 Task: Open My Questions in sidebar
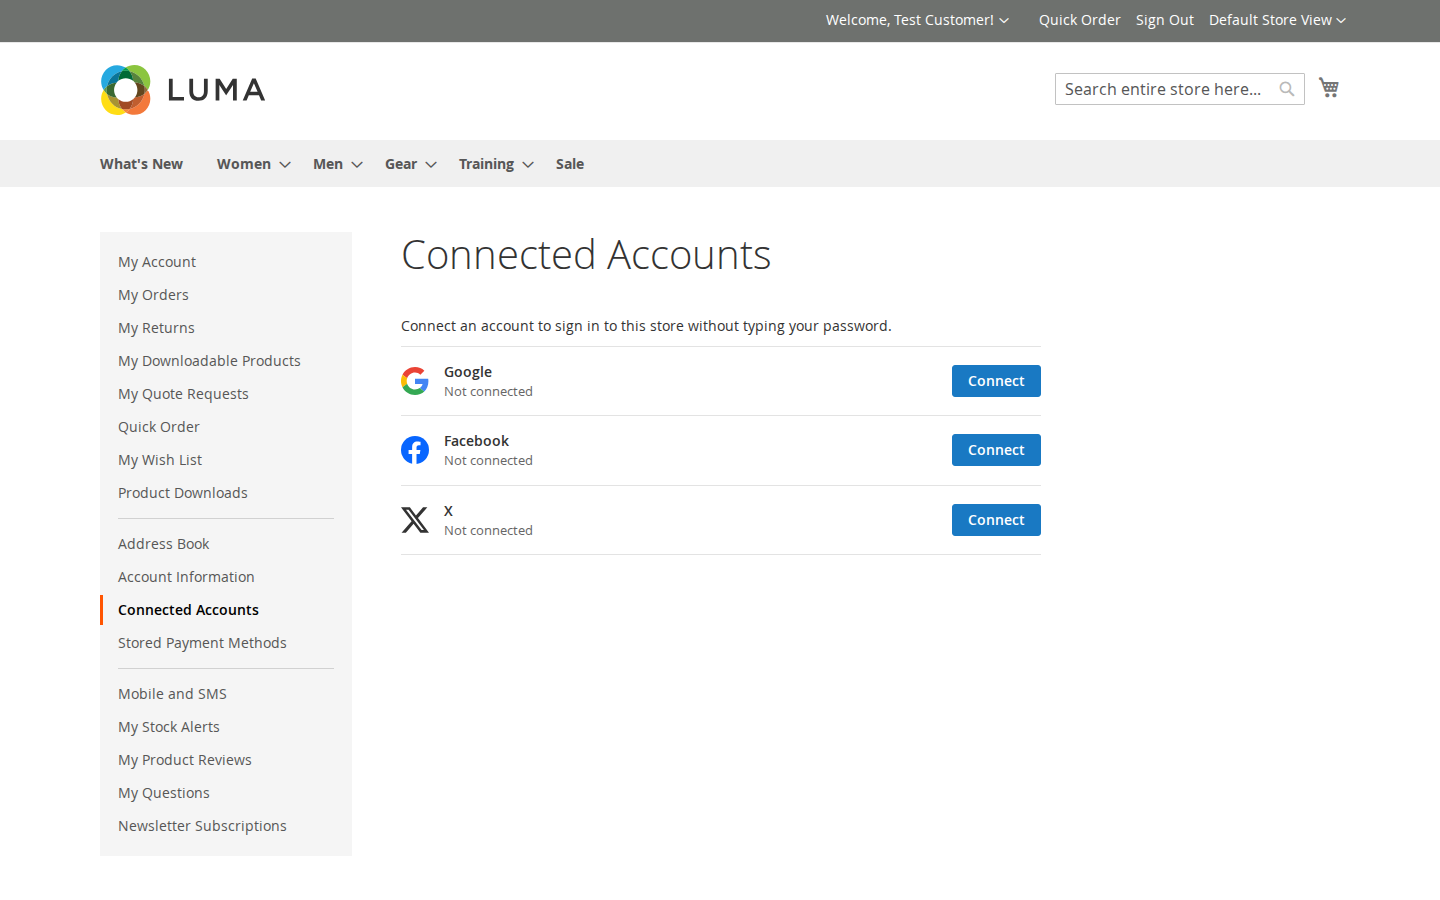(x=164, y=793)
